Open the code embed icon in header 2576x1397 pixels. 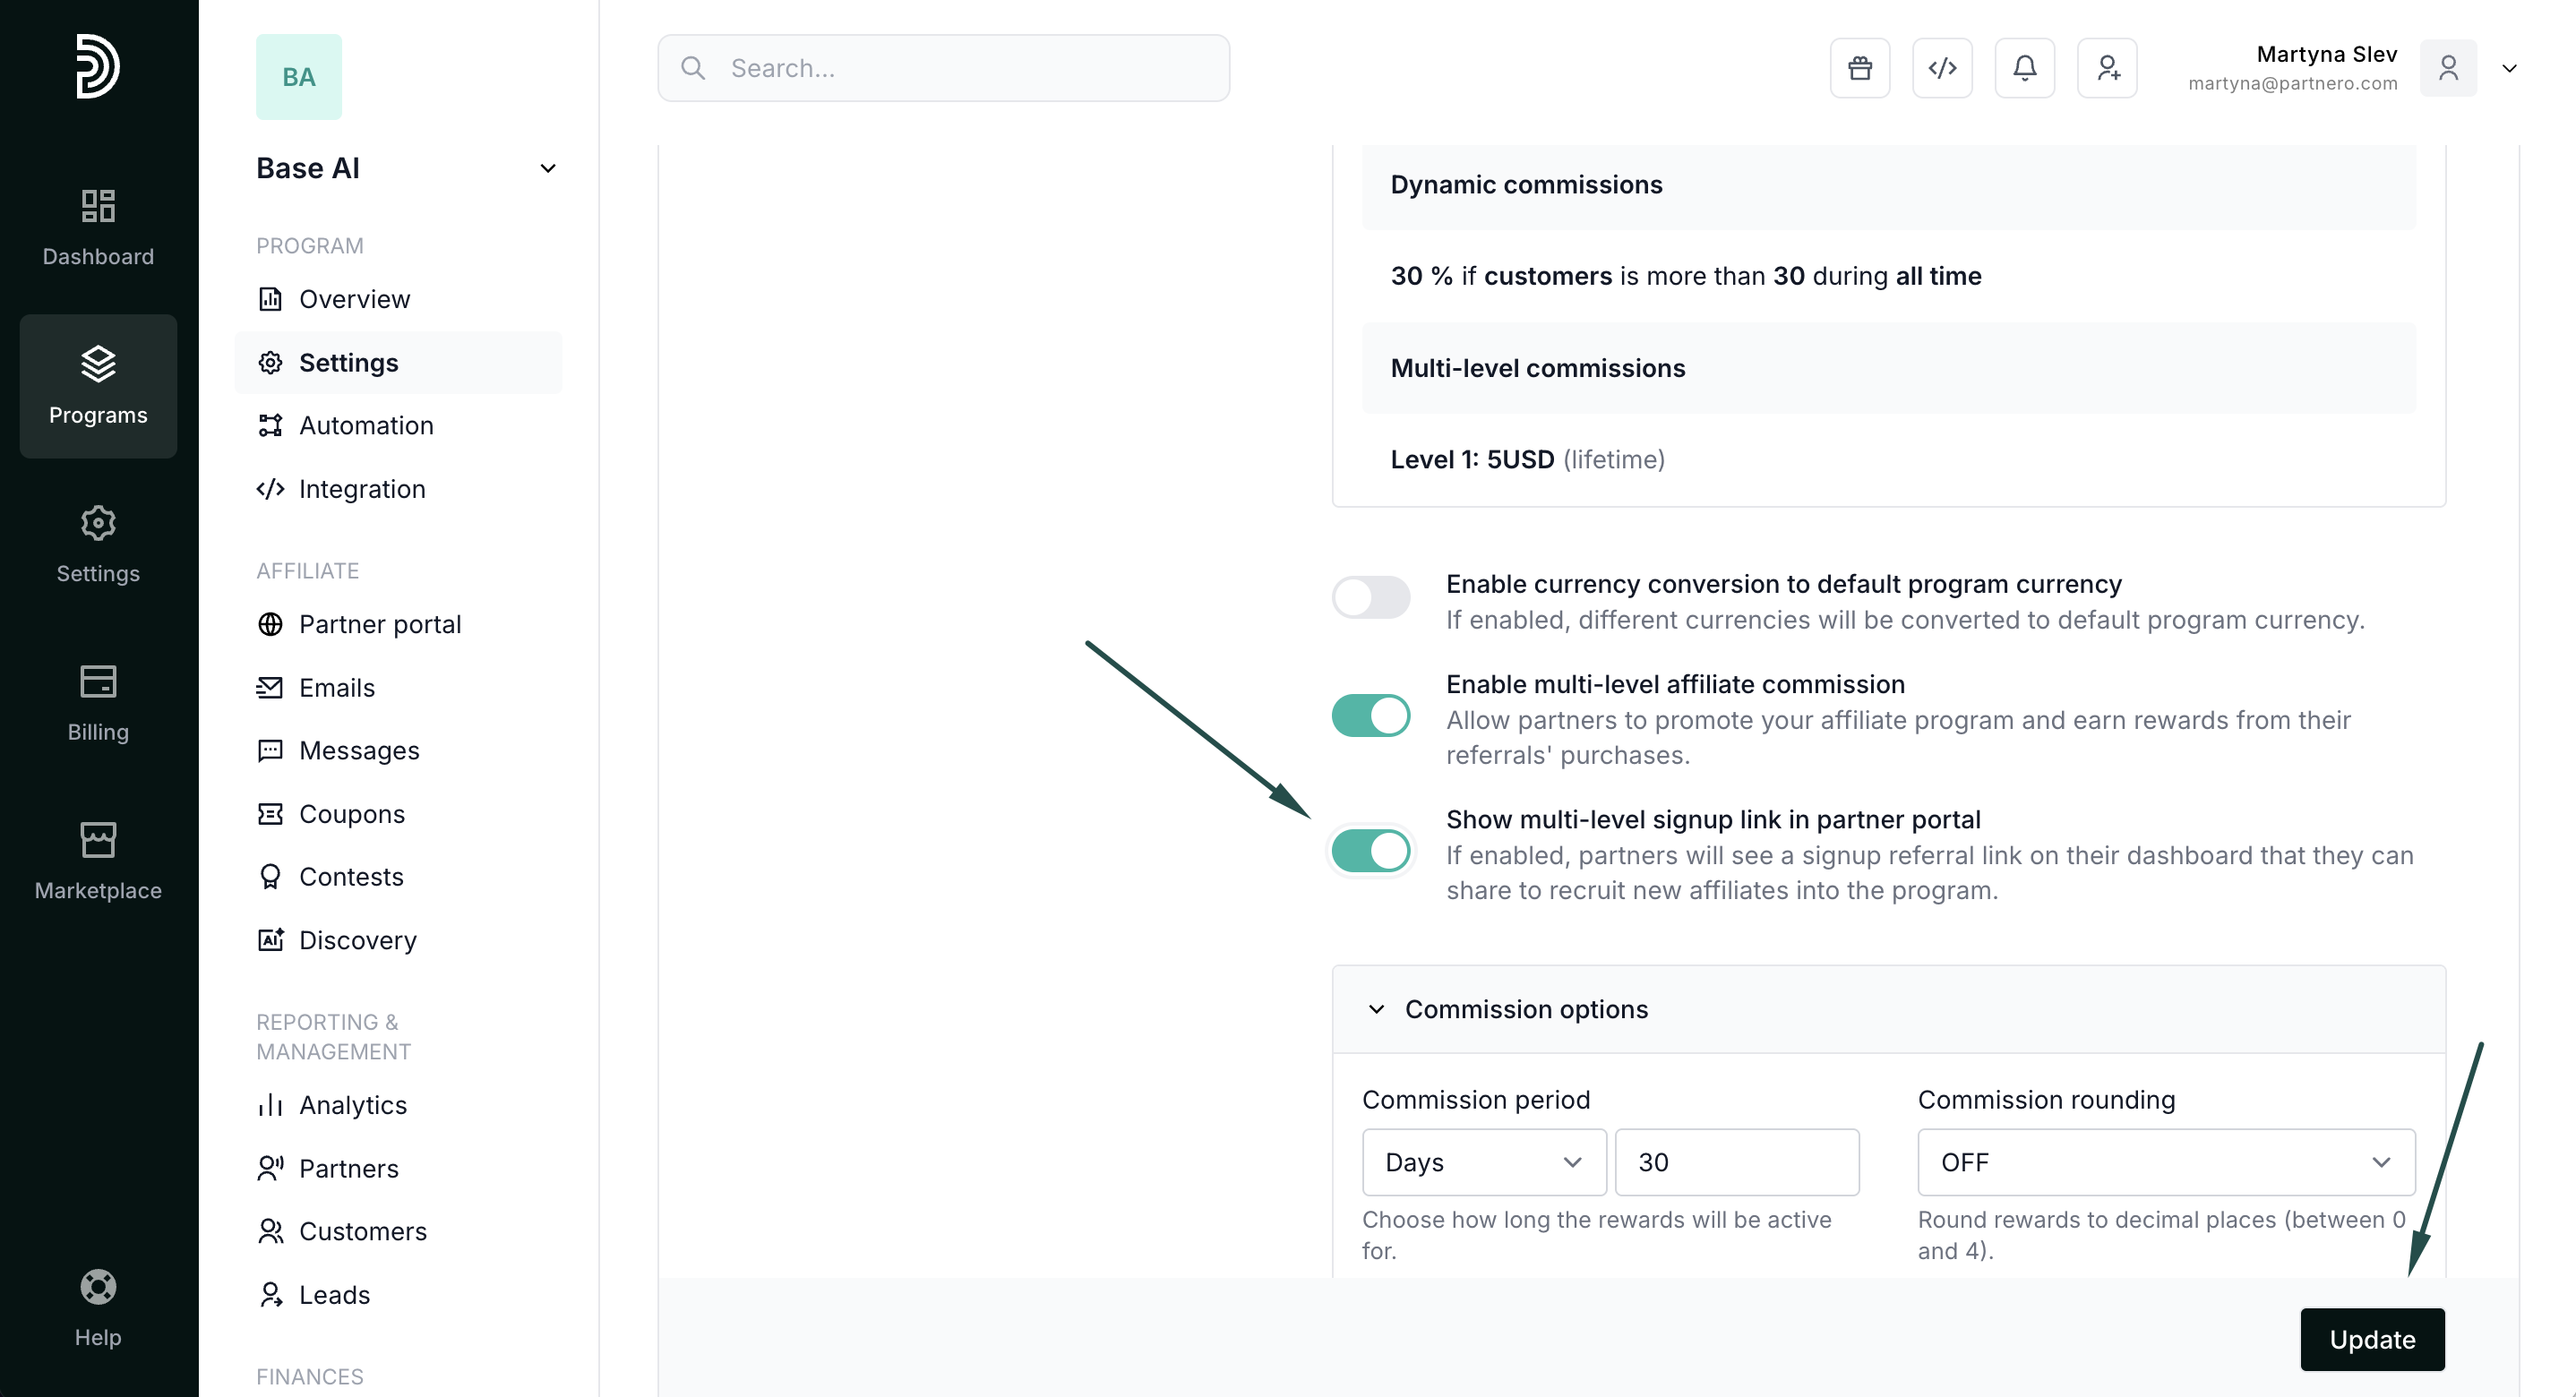click(1941, 68)
